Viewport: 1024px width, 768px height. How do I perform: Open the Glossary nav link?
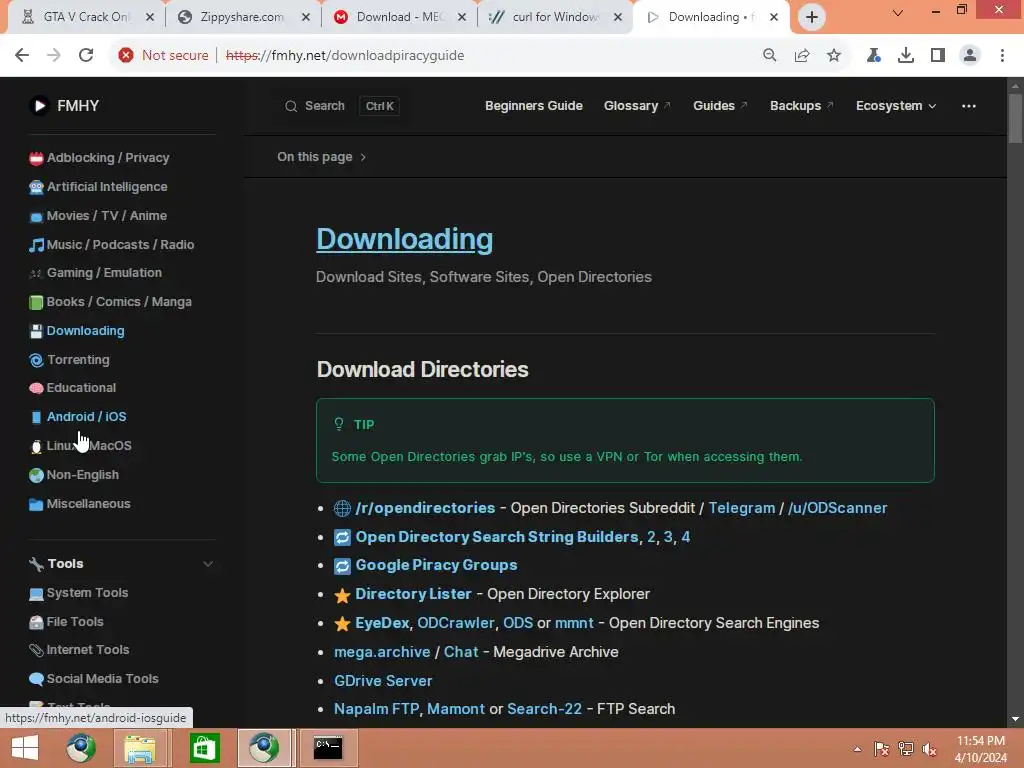pyautogui.click(x=637, y=106)
